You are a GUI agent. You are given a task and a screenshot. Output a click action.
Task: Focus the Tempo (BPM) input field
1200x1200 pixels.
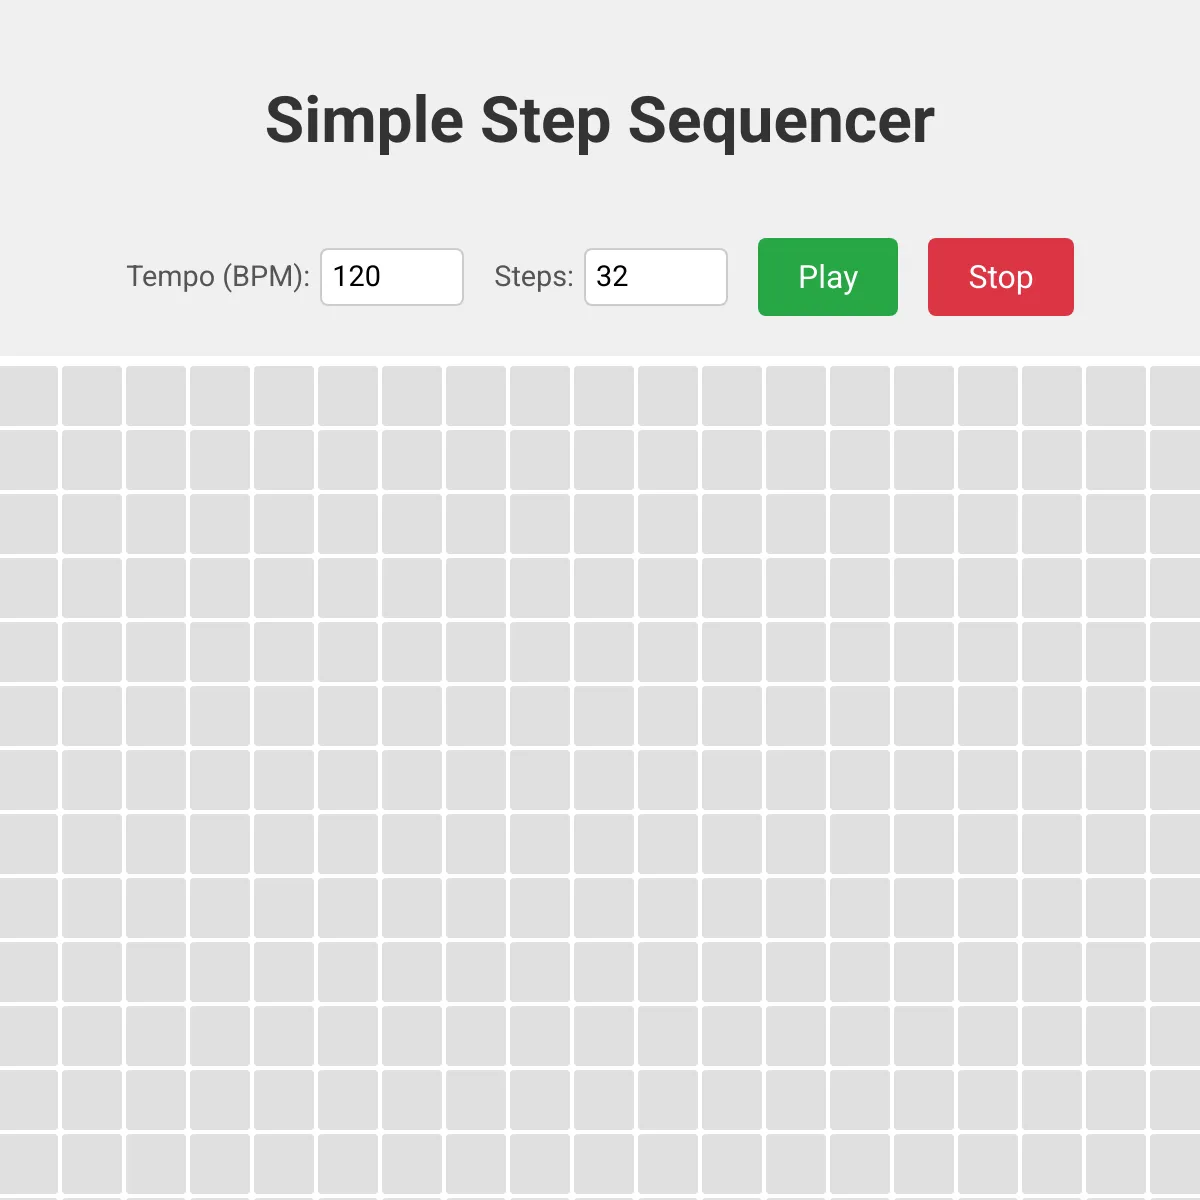pos(391,277)
